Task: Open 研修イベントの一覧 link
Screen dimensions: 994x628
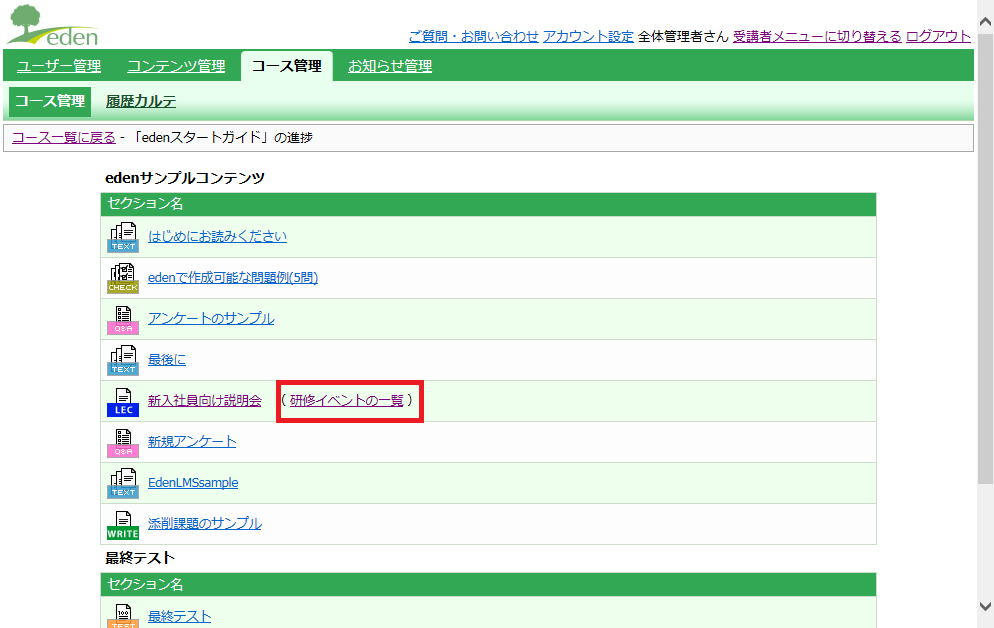Action: click(347, 401)
